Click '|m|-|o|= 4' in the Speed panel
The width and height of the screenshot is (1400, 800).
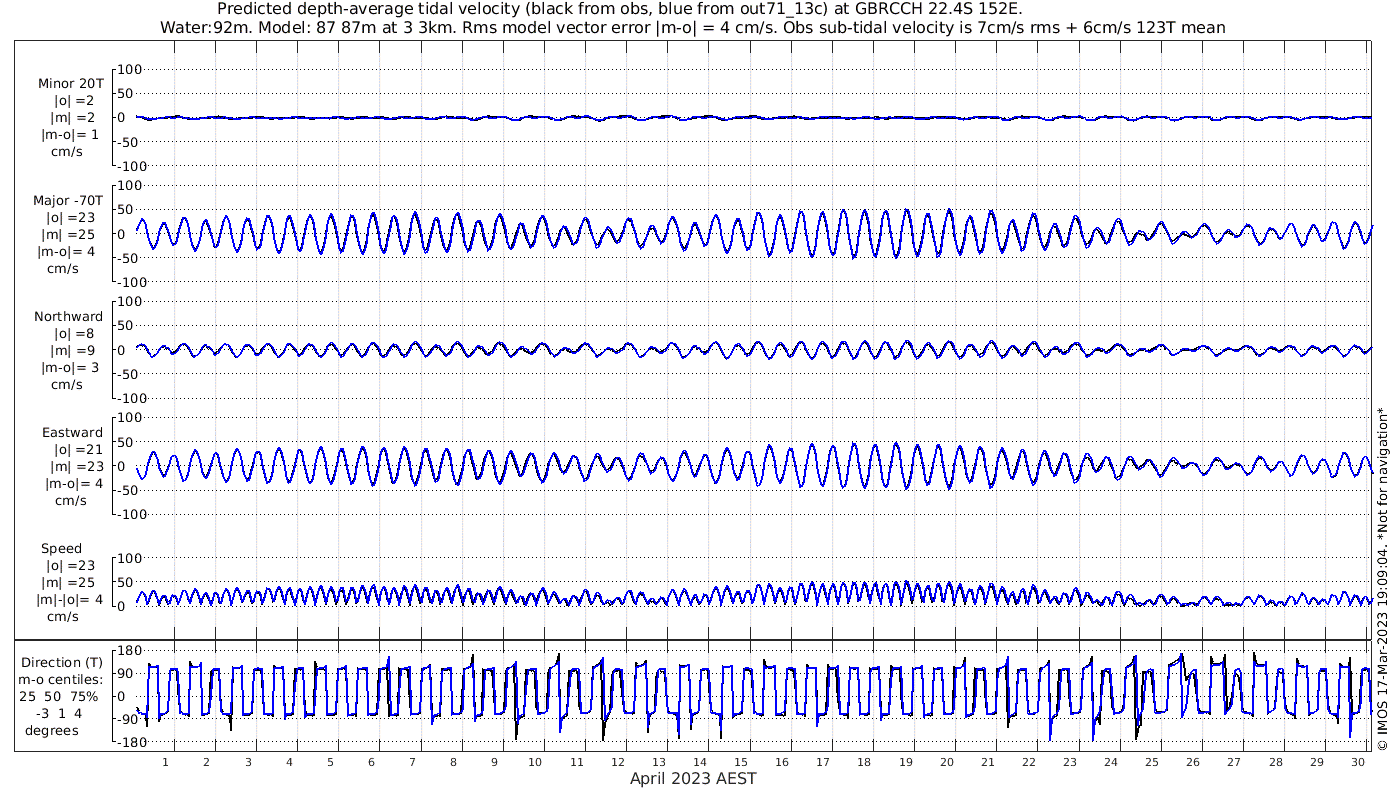click(70, 600)
